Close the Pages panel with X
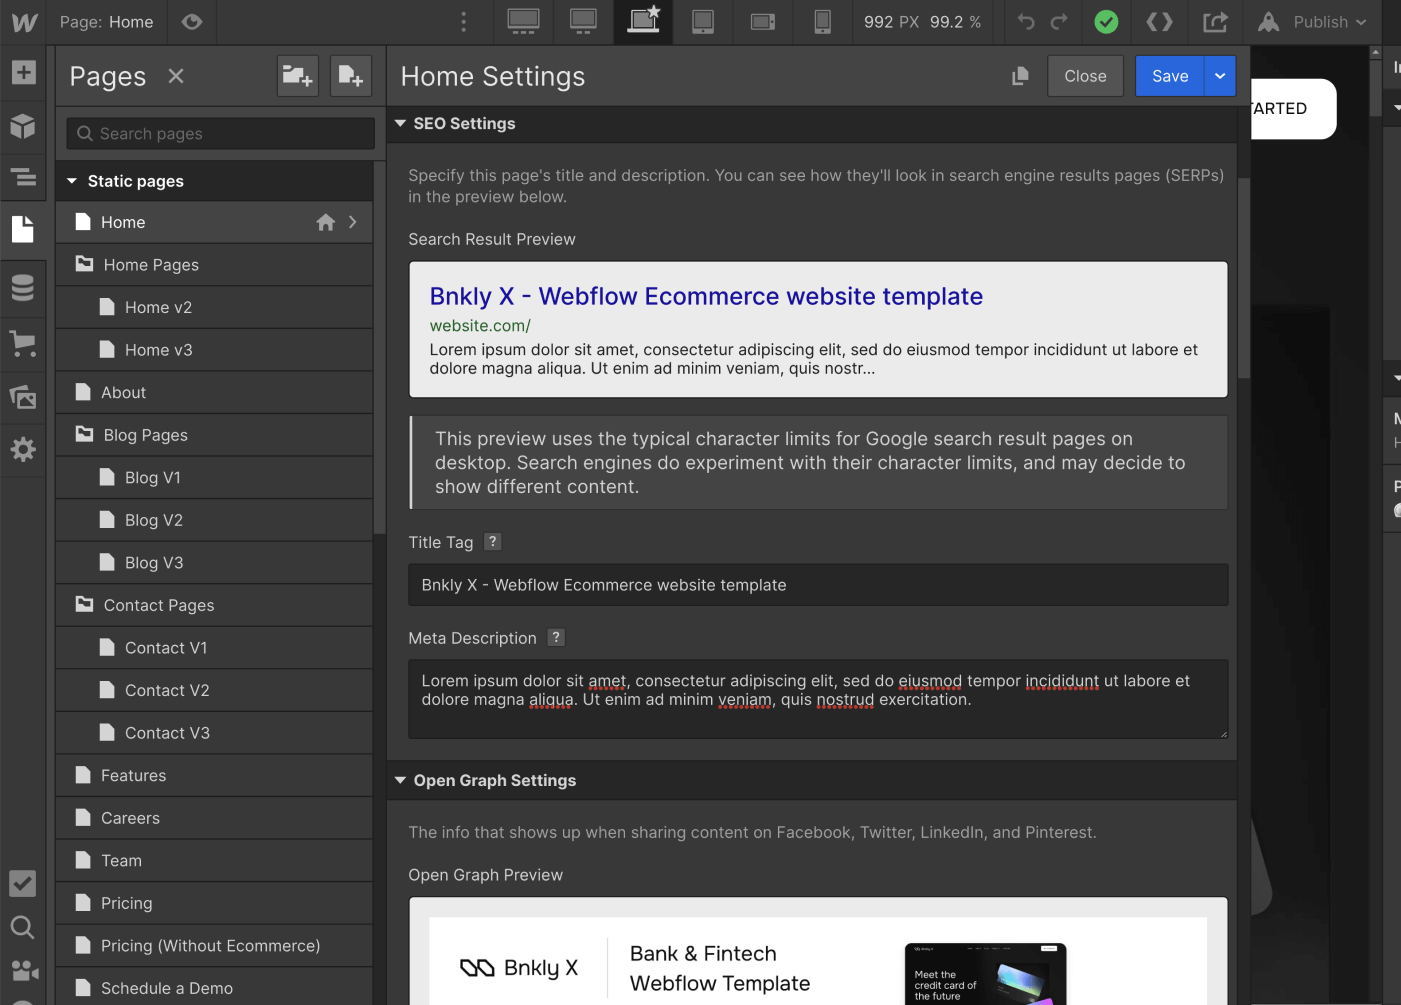This screenshot has height=1005, width=1401. 176,76
